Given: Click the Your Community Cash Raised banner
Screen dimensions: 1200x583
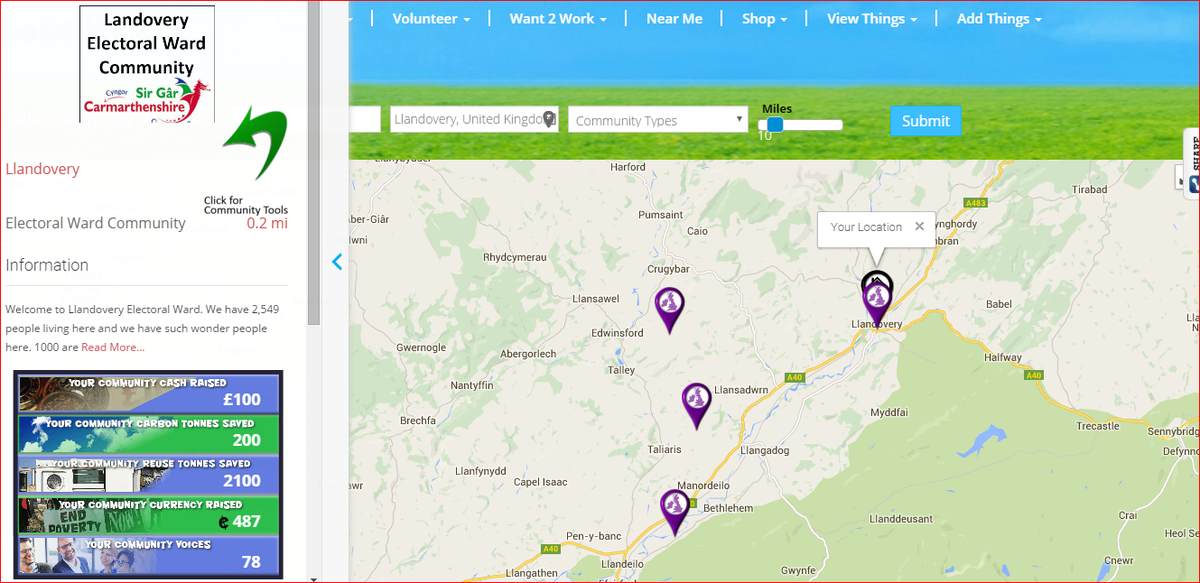Looking at the screenshot, I should click(148, 392).
